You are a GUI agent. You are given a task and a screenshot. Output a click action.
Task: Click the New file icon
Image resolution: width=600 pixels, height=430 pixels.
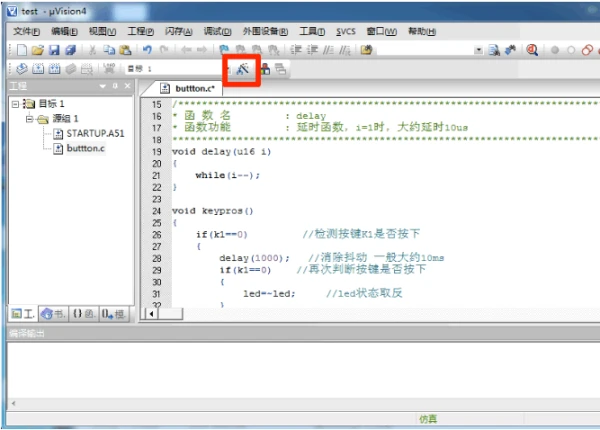(x=21, y=50)
